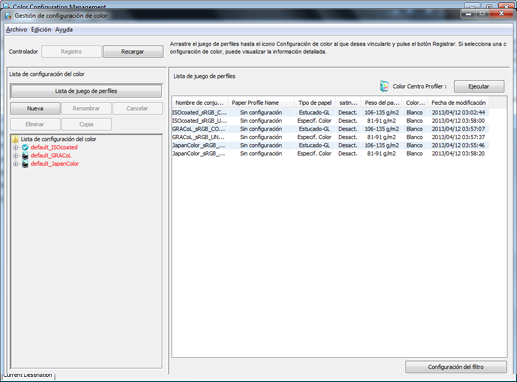Image resolution: width=517 pixels, height=382 pixels.
Task: Open Configuración del filtro
Action: click(x=456, y=367)
